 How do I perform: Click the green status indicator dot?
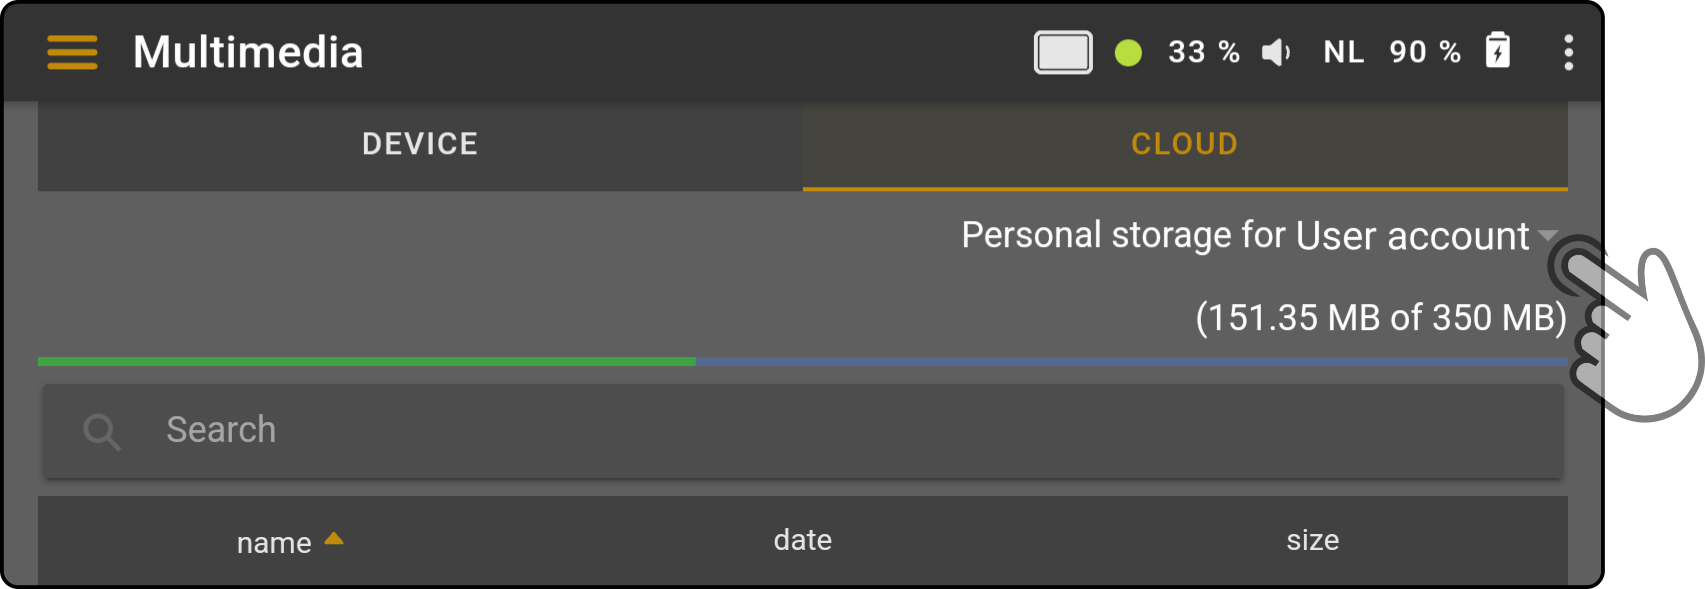[x=1128, y=53]
